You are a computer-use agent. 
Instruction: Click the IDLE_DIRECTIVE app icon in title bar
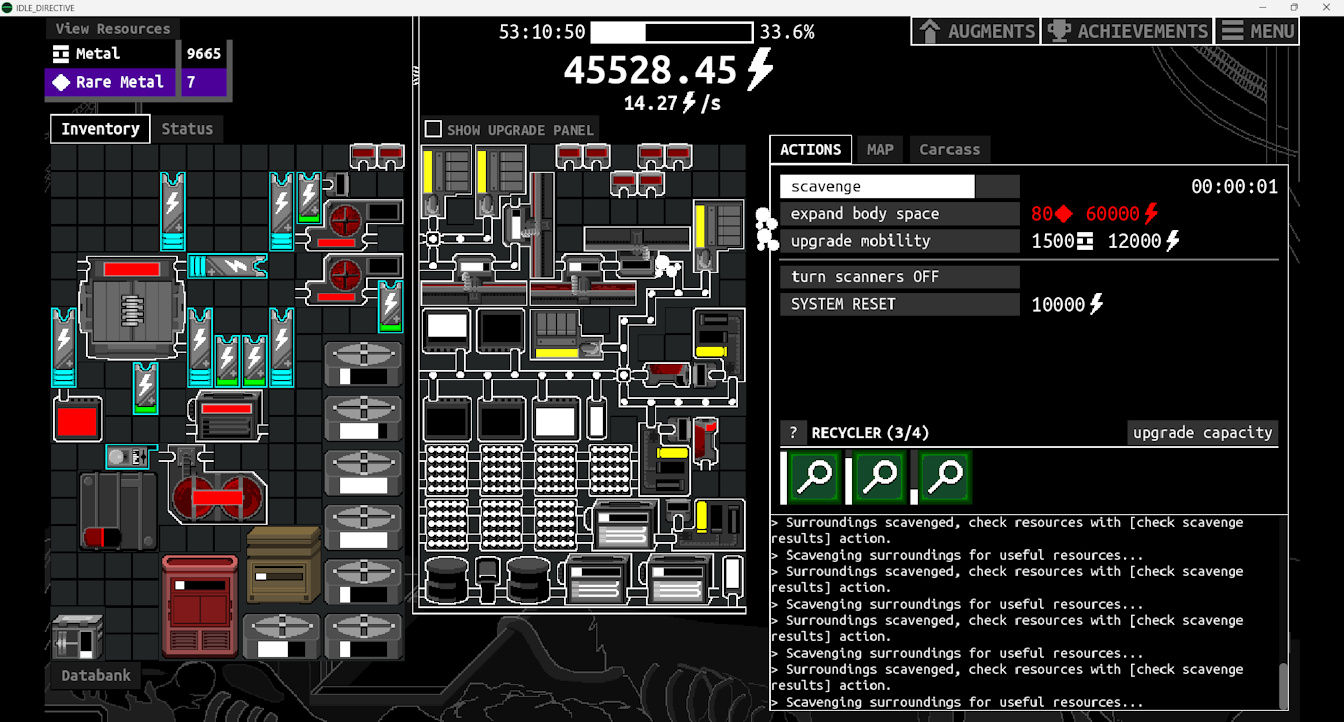[x=8, y=8]
